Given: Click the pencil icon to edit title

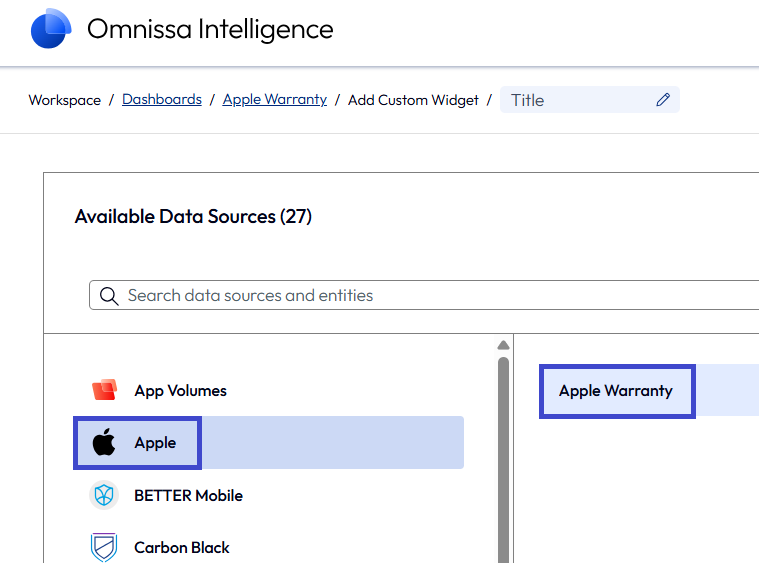Looking at the screenshot, I should point(663,100).
